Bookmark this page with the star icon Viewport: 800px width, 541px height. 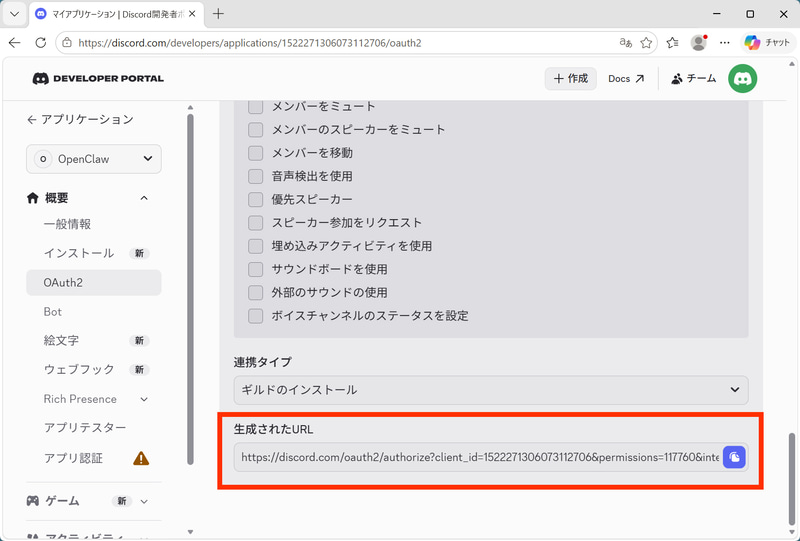646,43
